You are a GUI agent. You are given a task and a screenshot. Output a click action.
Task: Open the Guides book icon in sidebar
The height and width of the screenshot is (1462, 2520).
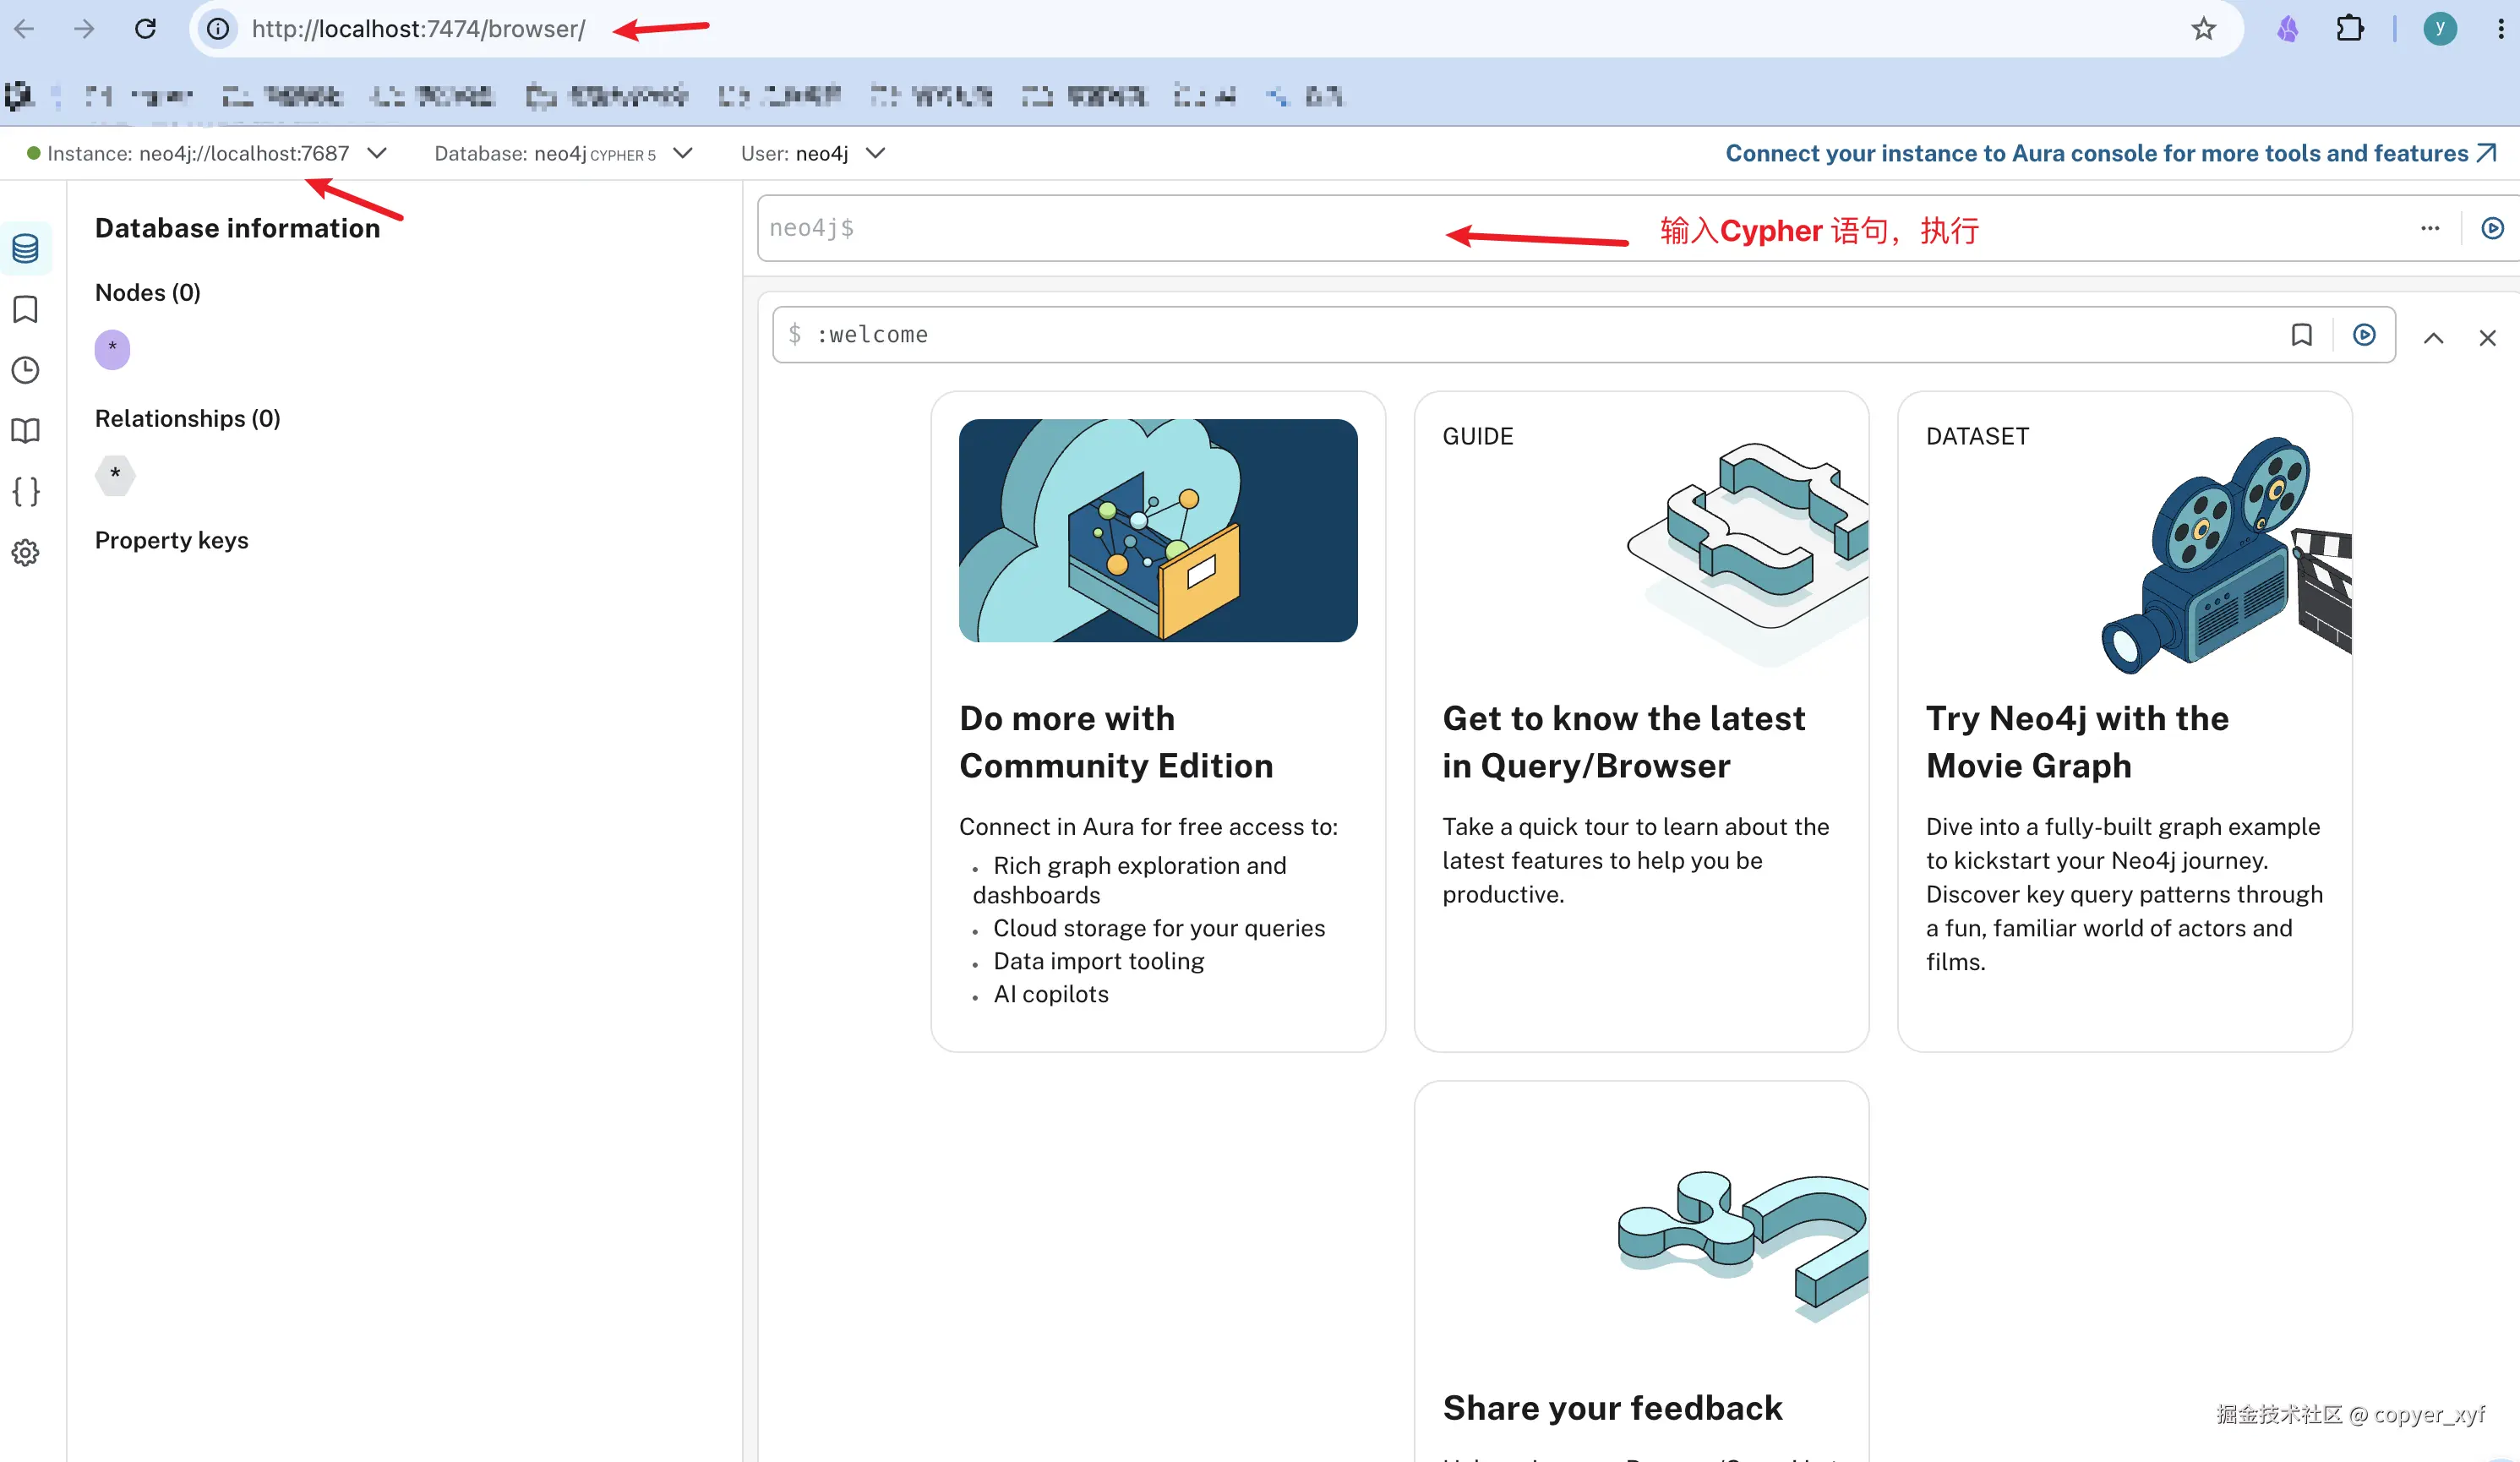26,431
